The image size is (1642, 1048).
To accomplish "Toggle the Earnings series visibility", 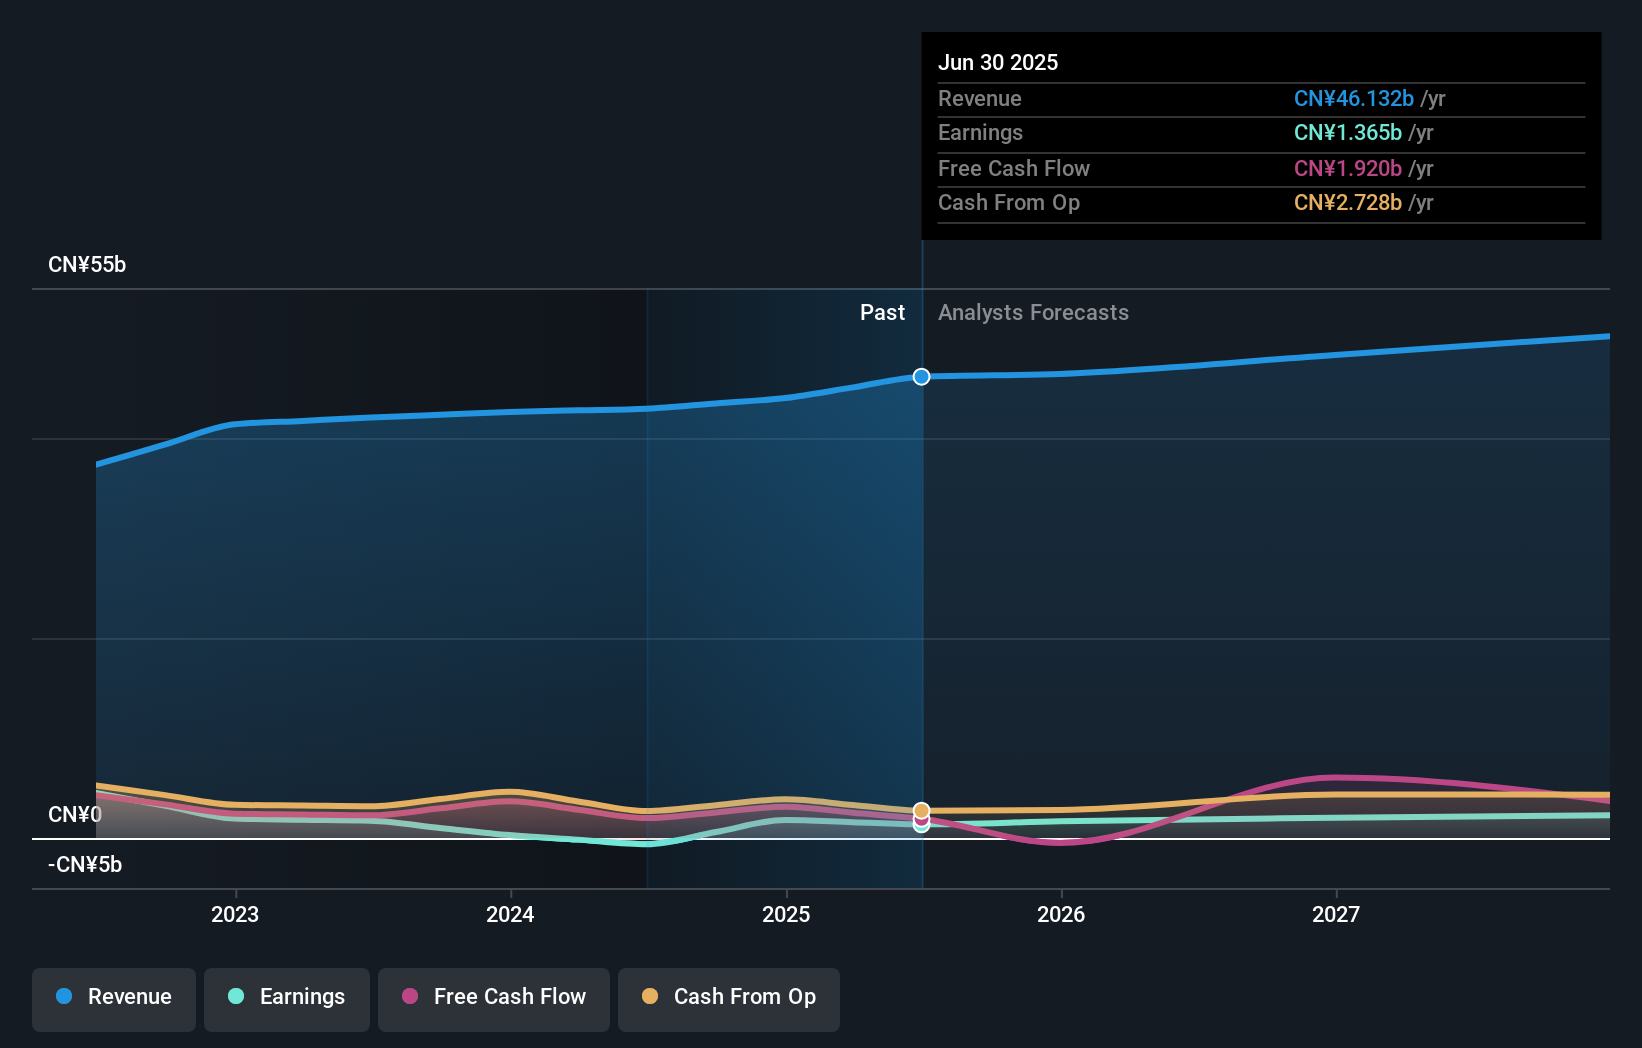I will [x=286, y=997].
